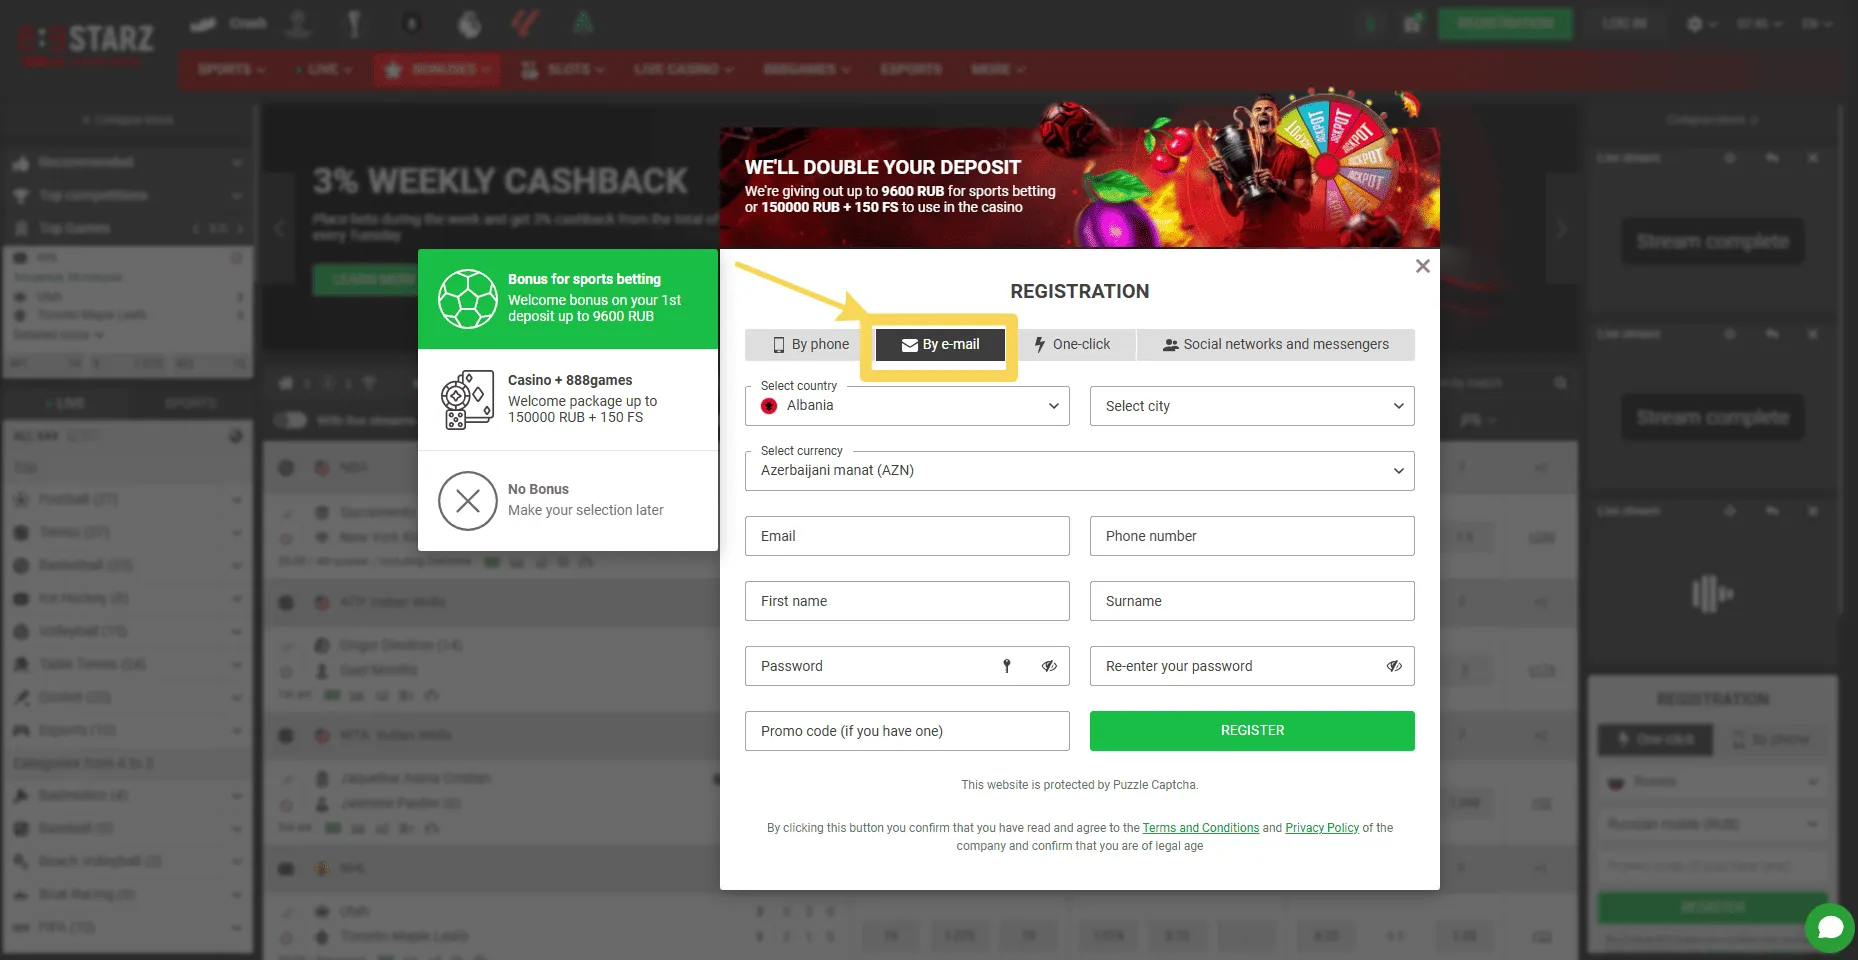Viewport: 1858px width, 960px height.
Task: Click the Email input field
Action: pos(907,536)
